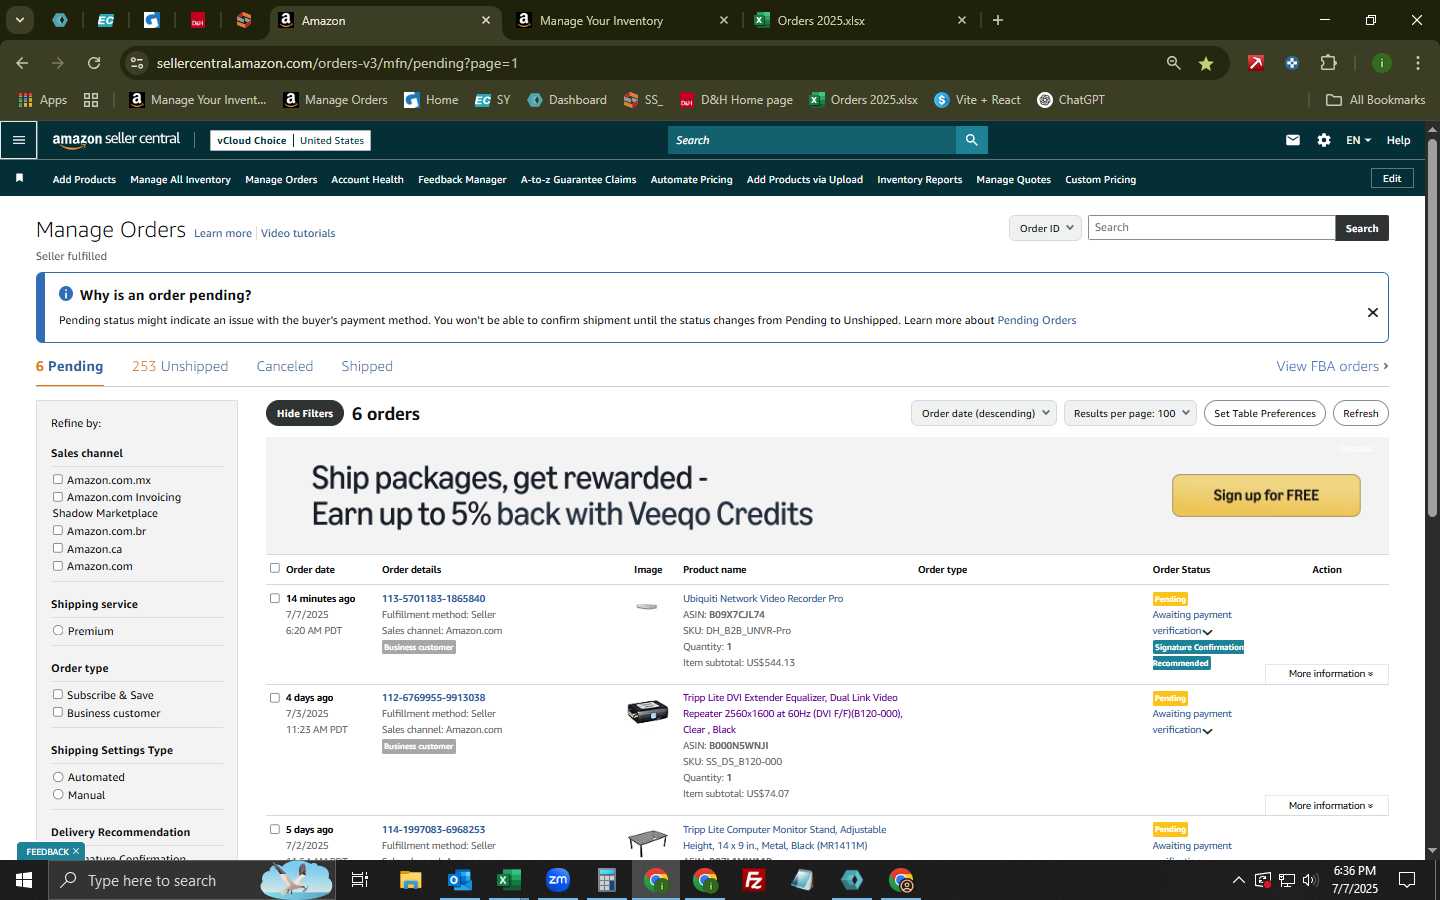Viewport: 1440px width, 900px height.
Task: Bookmark this page with the star icon
Action: coord(1206,63)
